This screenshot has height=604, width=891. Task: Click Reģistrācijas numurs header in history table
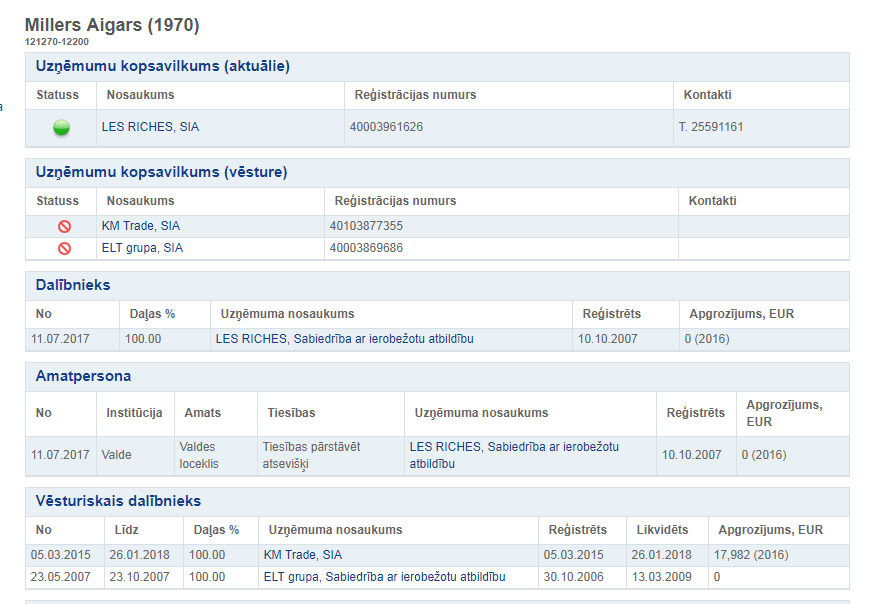point(395,201)
